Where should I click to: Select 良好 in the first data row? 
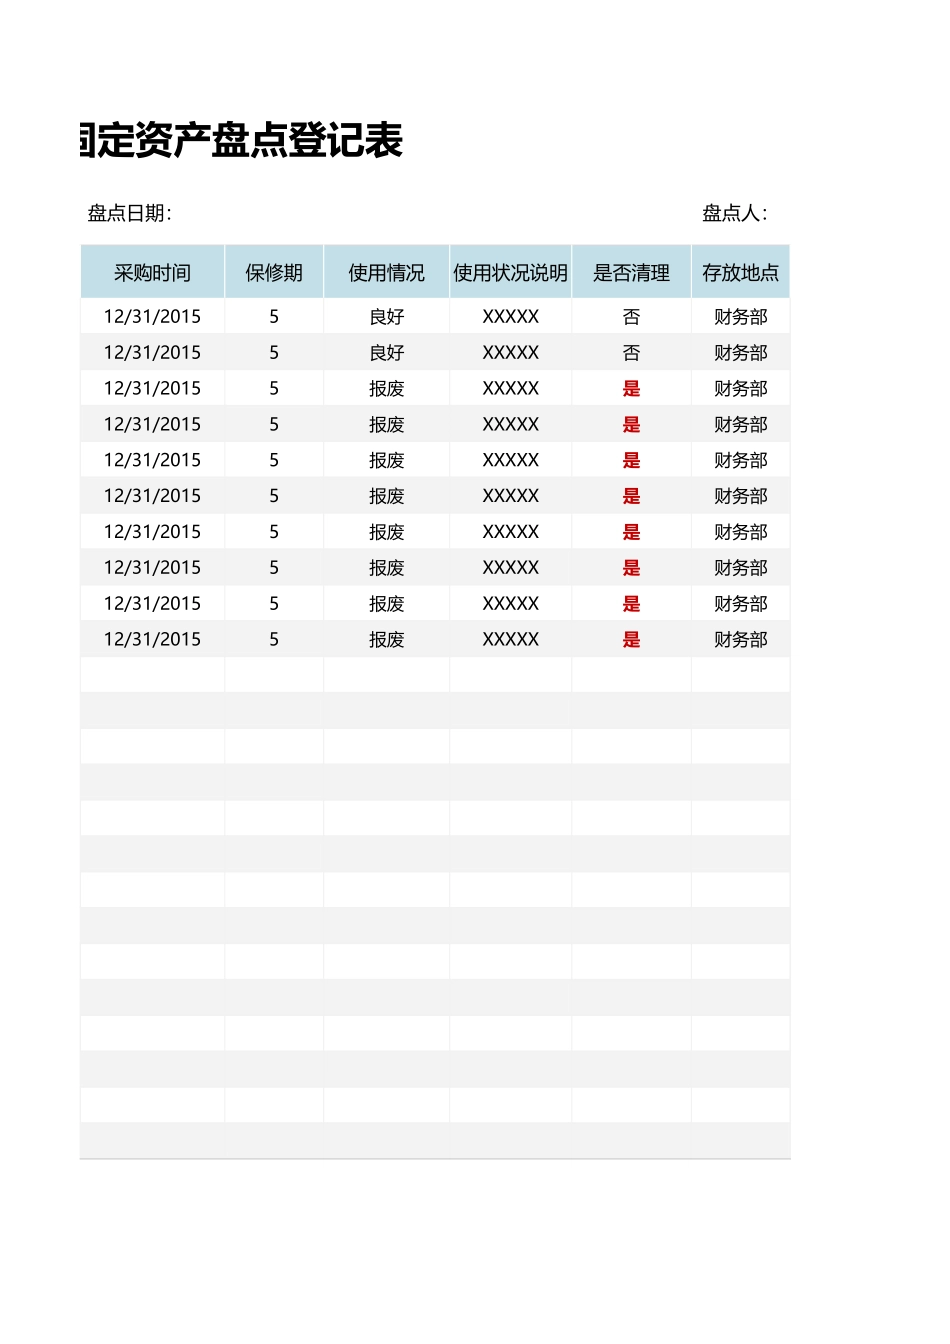pyautogui.click(x=386, y=317)
